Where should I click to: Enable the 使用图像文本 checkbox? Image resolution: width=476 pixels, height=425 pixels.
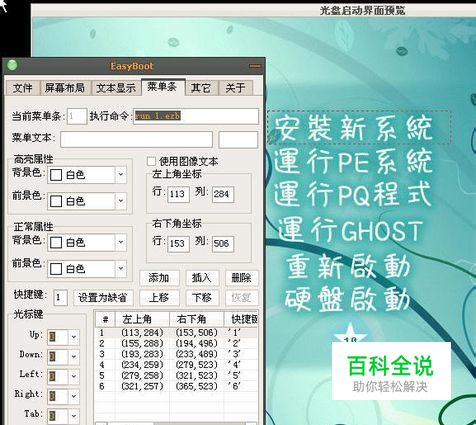151,161
